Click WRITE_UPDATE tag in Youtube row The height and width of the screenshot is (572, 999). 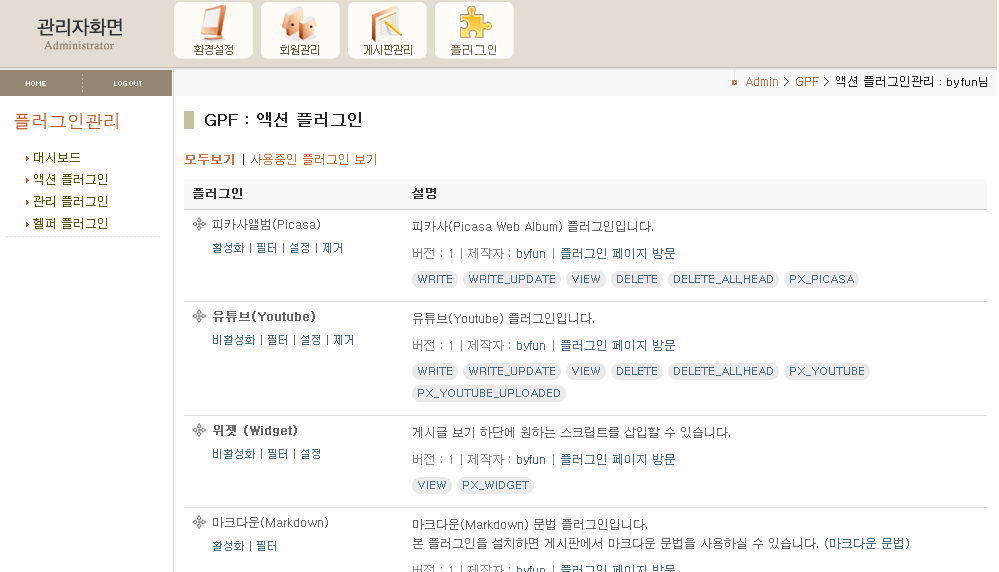coord(512,371)
